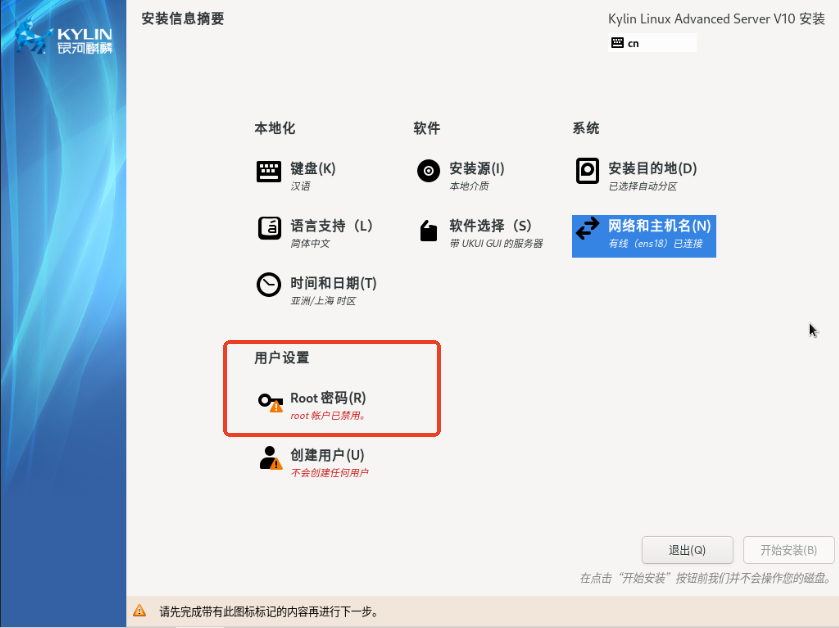Click the '用户设置' section heading
839x628 pixels.
click(282, 358)
